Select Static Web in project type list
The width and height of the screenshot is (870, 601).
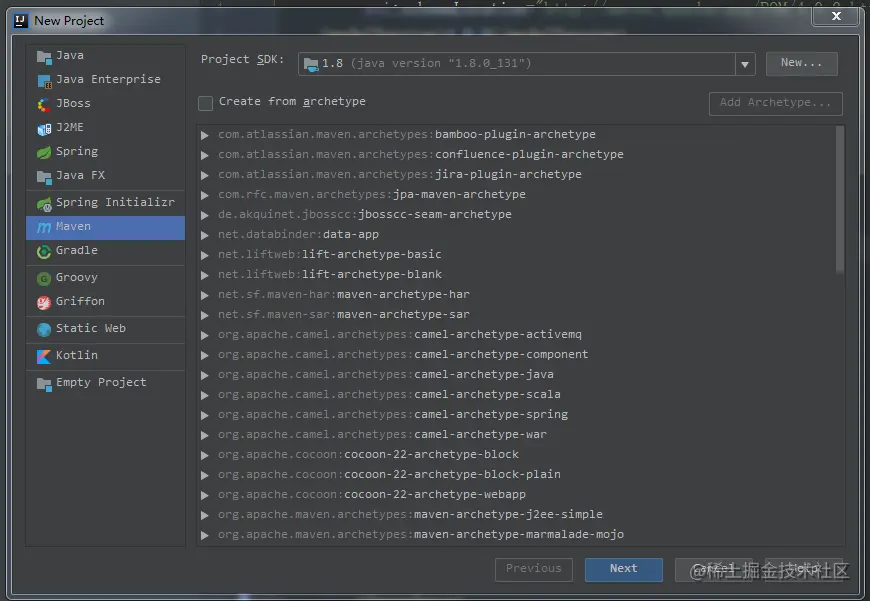click(105, 329)
